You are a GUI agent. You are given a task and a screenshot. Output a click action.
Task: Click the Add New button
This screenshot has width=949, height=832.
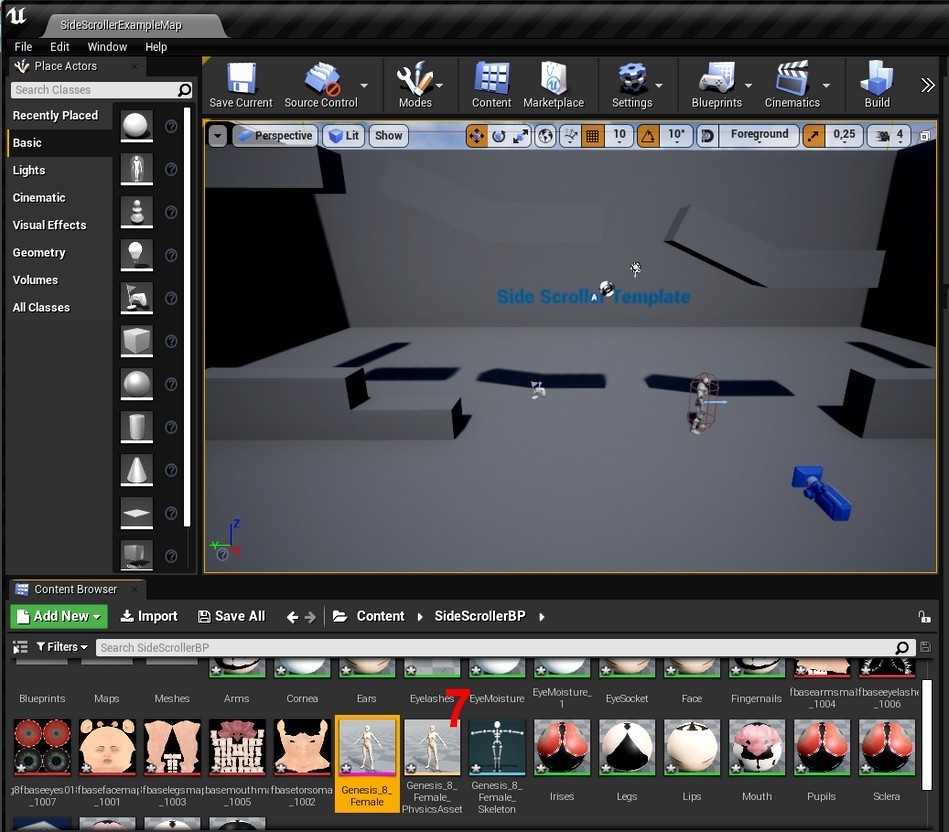click(x=59, y=616)
